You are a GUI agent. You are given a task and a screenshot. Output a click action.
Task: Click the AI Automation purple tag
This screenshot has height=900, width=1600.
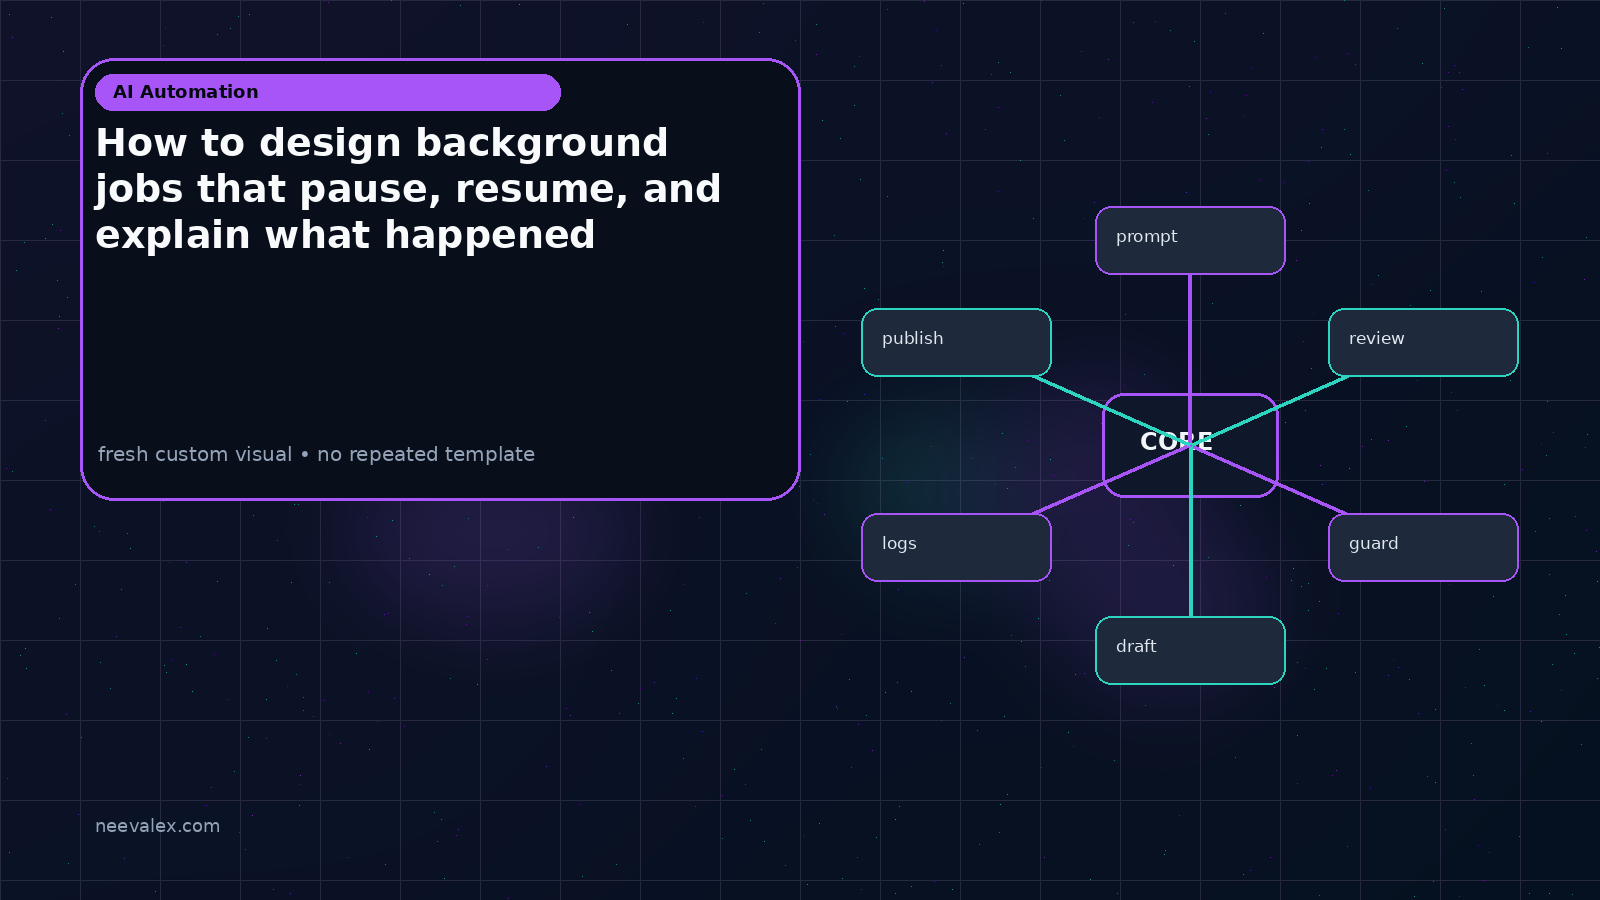click(328, 92)
